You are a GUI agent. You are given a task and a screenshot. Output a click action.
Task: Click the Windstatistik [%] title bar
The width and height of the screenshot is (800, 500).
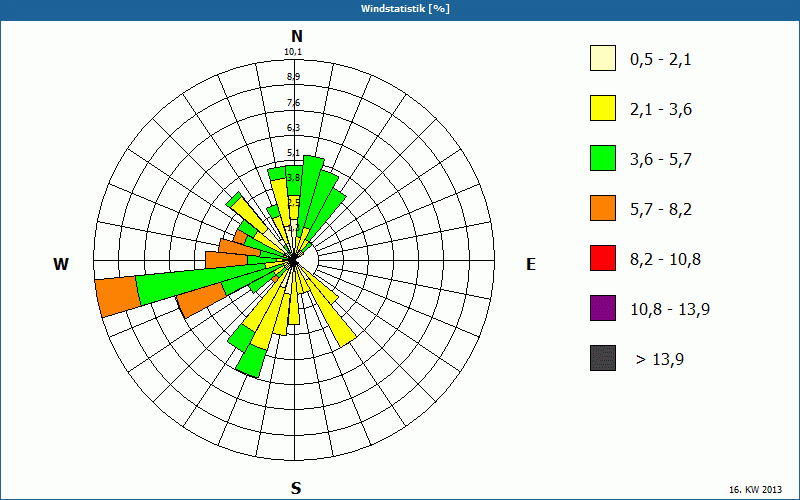coord(400,9)
